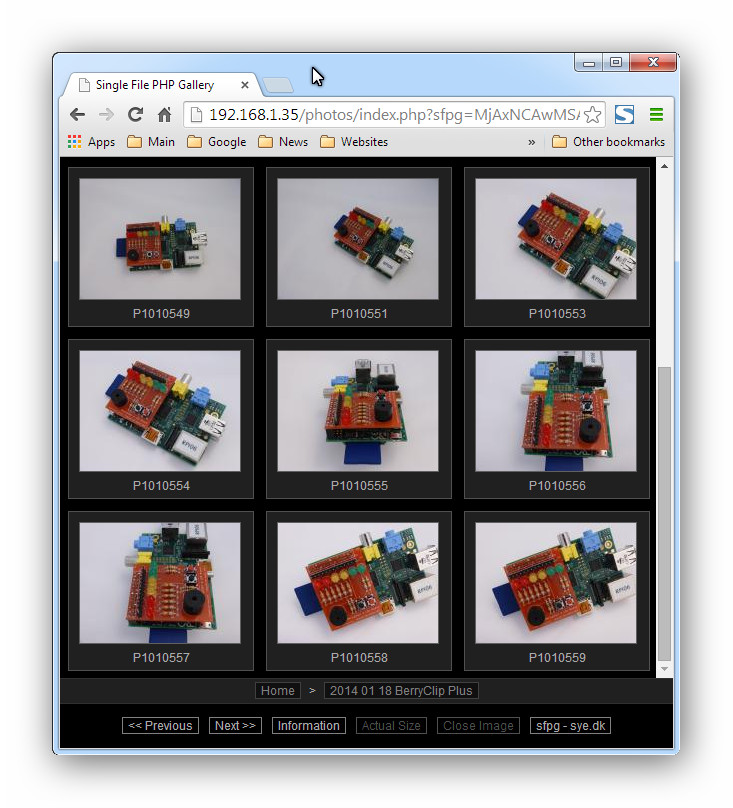
Task: Click the address bar URL field
Action: tap(390, 115)
